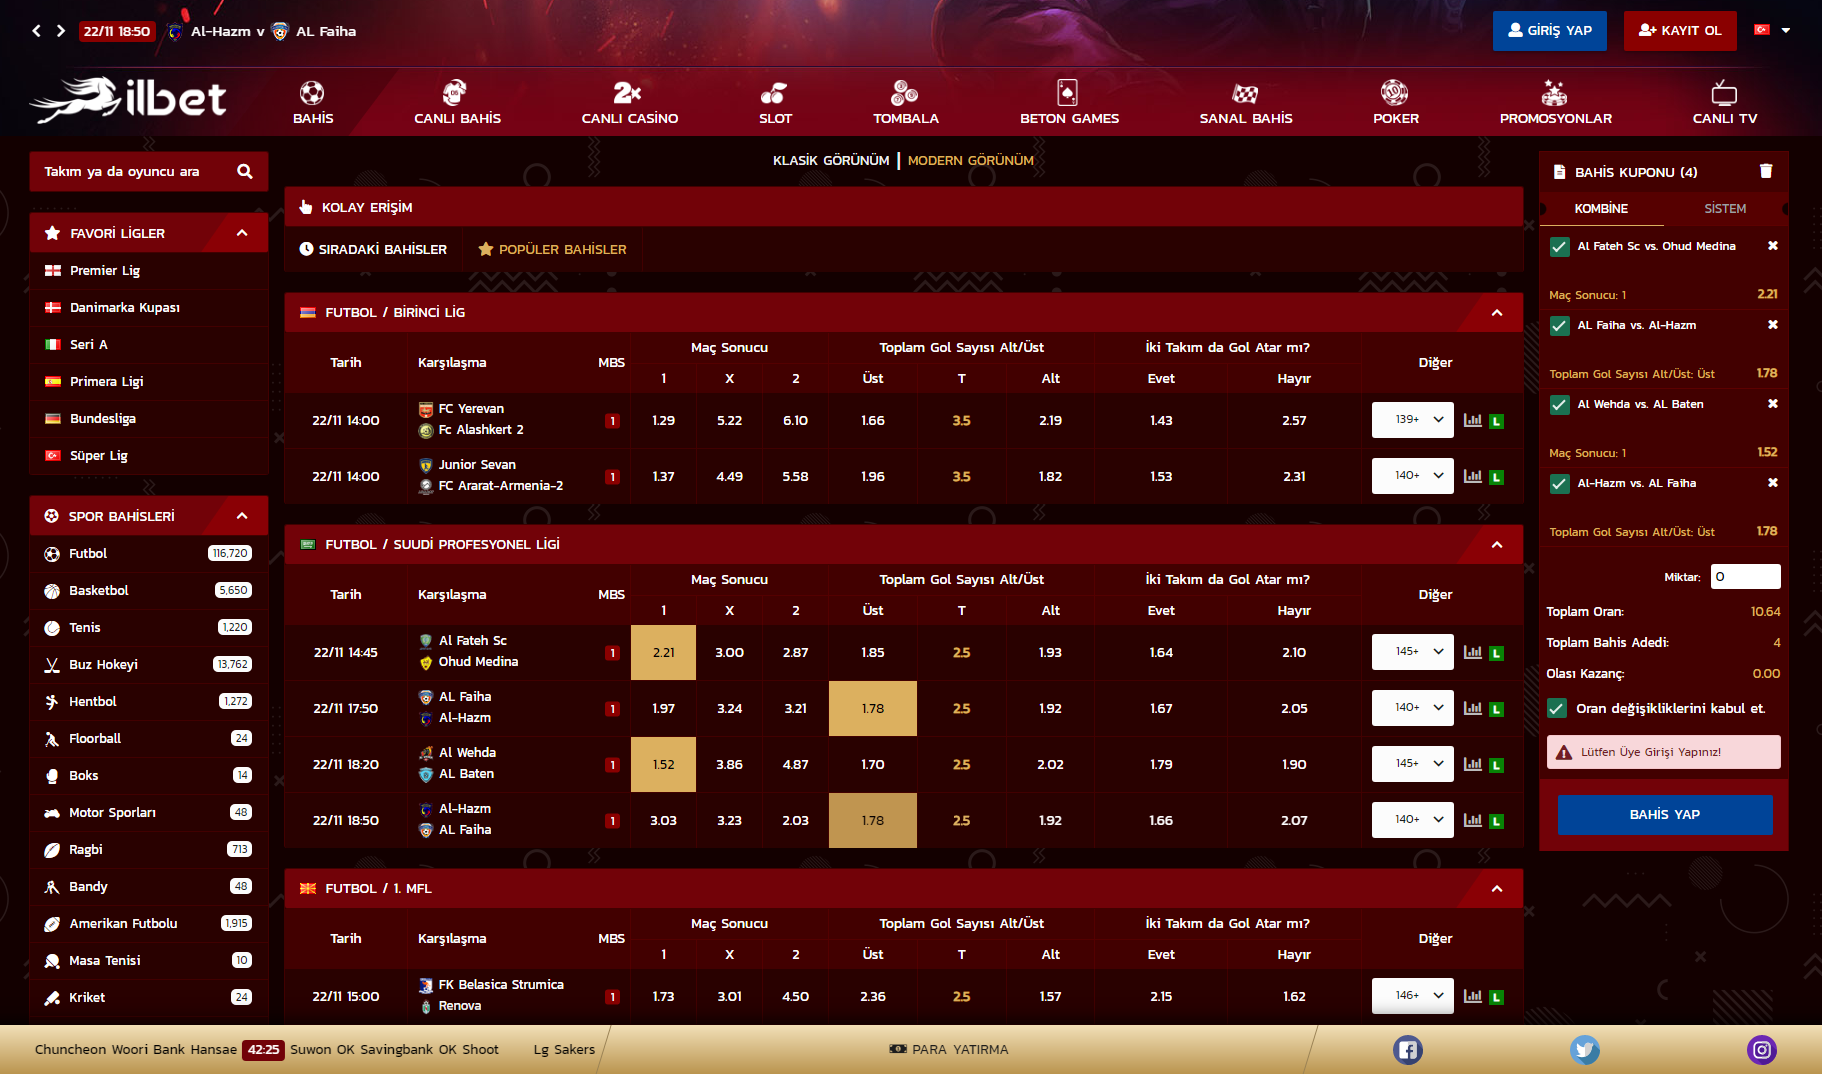Collapse the Suudi Profesyonel Ligi section

click(x=1496, y=545)
